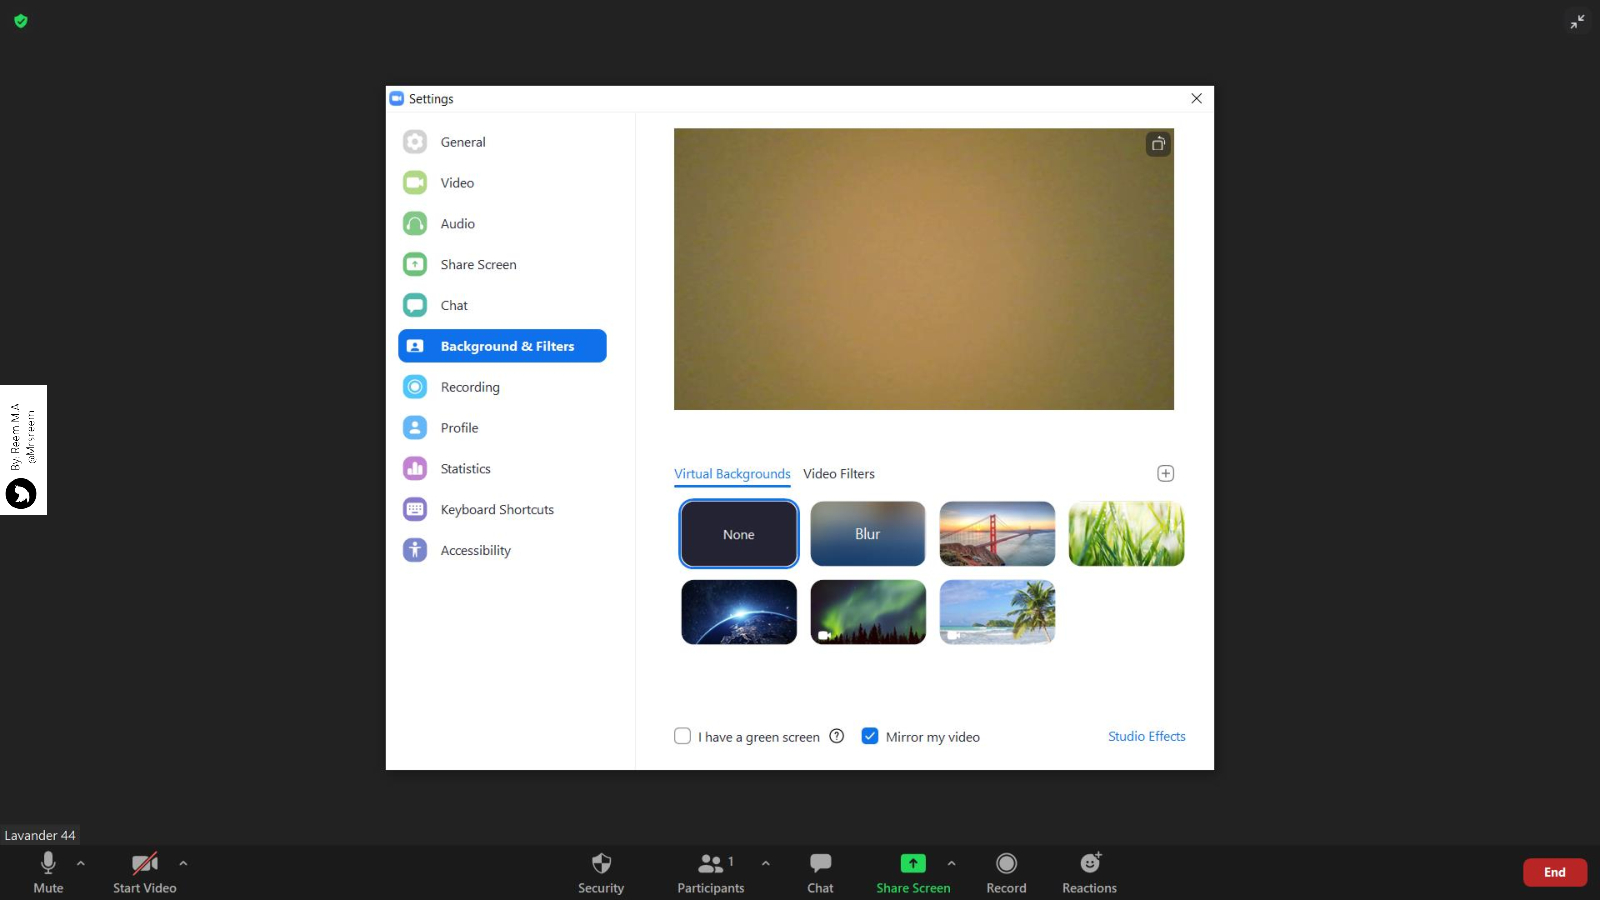Click the green Share Screen icon
1600x900 pixels.
913,863
